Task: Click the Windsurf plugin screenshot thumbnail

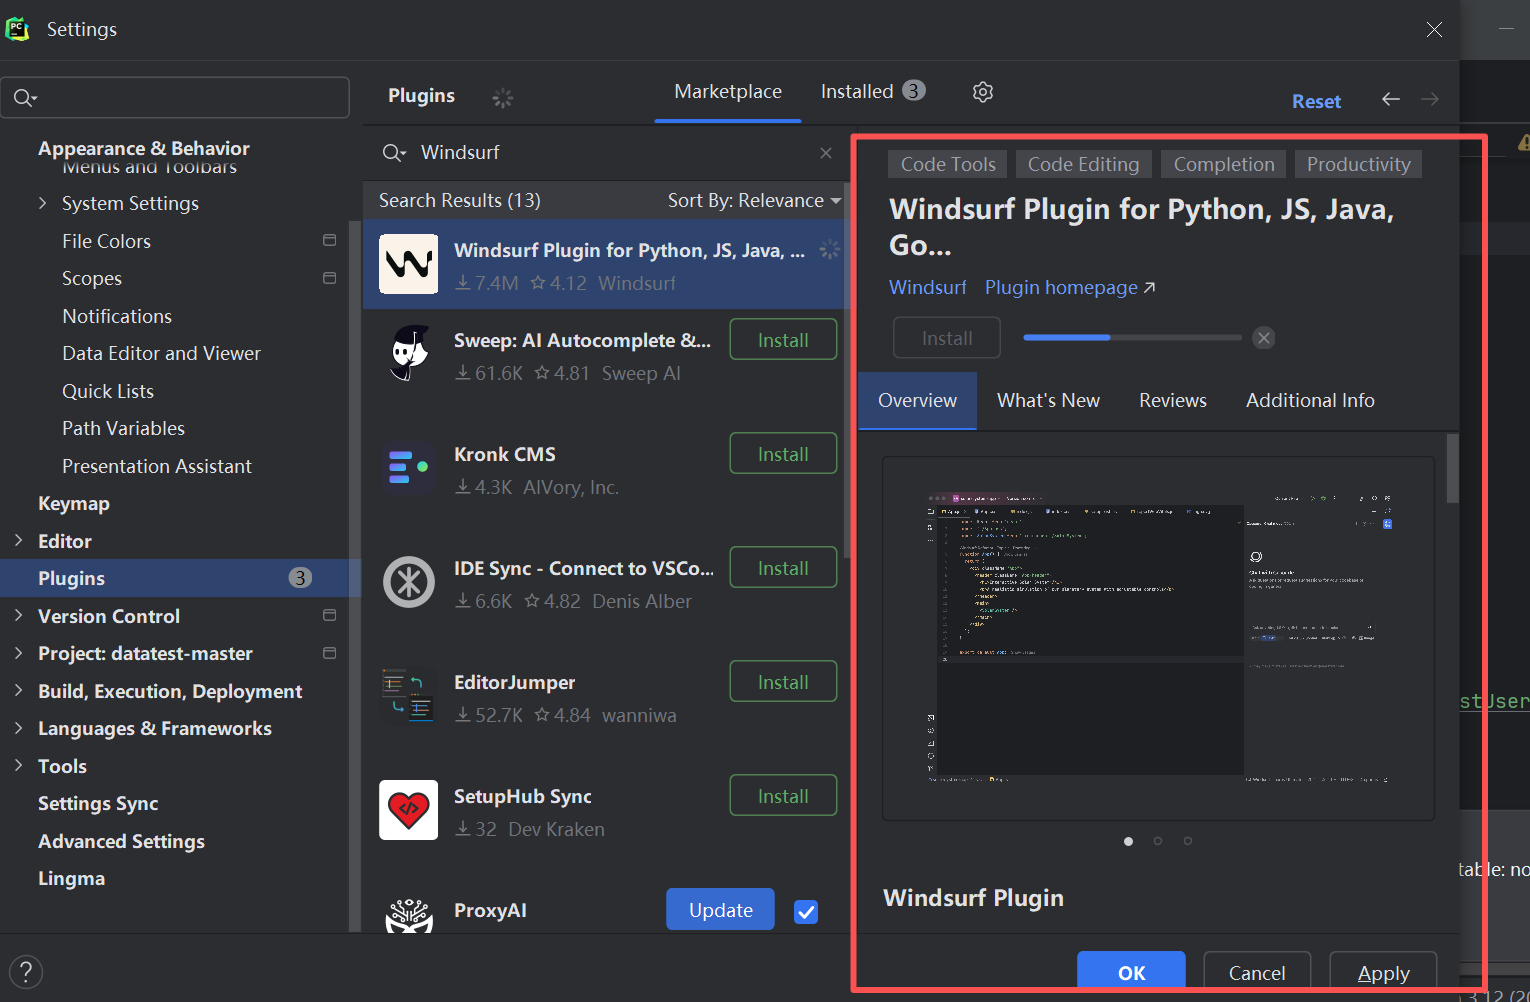Action: [x=1158, y=639]
